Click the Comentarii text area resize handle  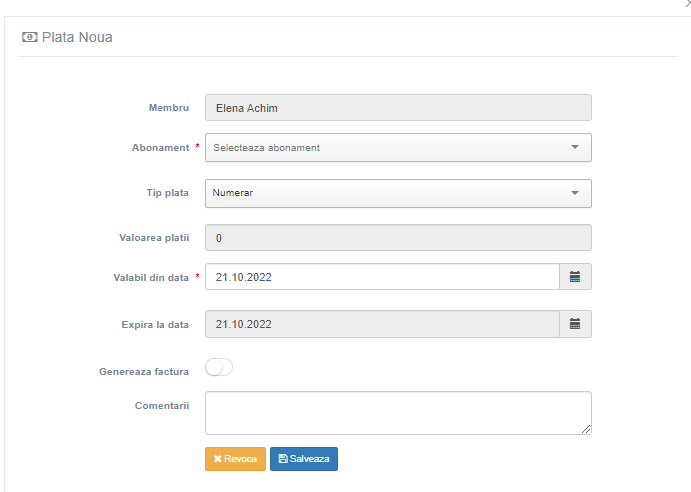pos(586,429)
